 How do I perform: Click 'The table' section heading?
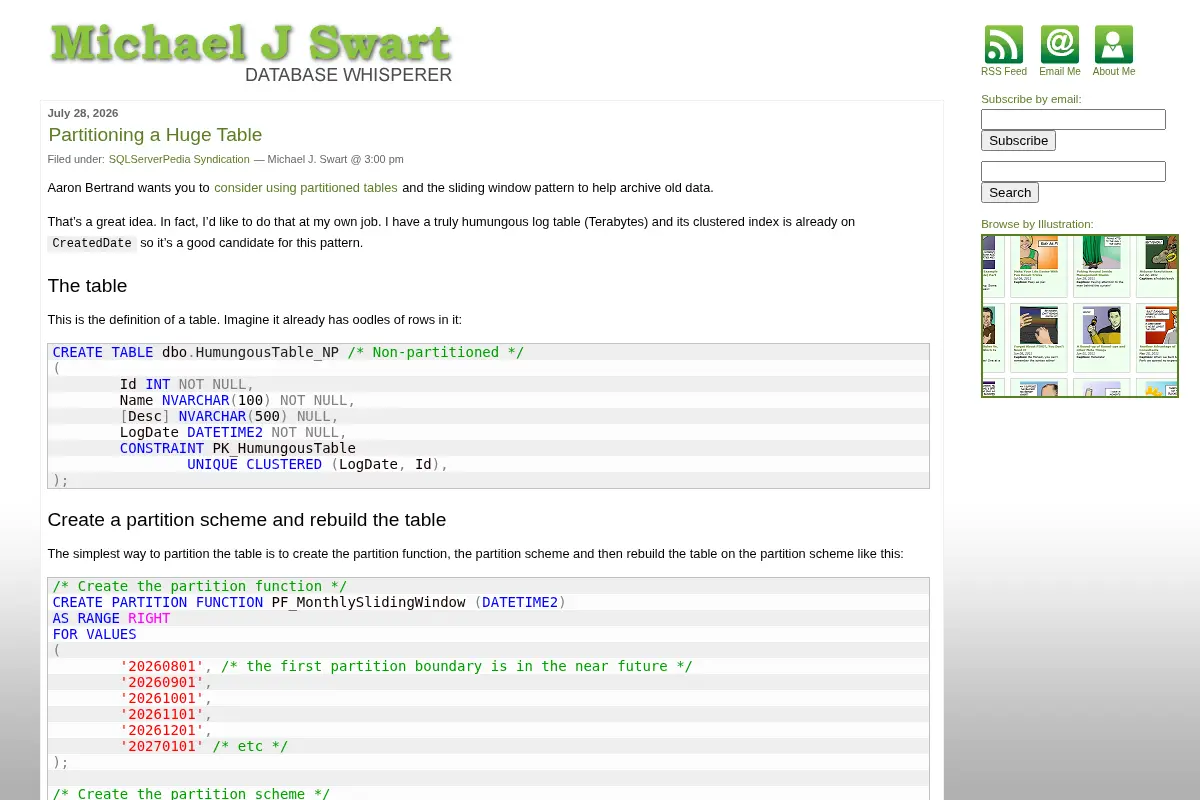(87, 286)
